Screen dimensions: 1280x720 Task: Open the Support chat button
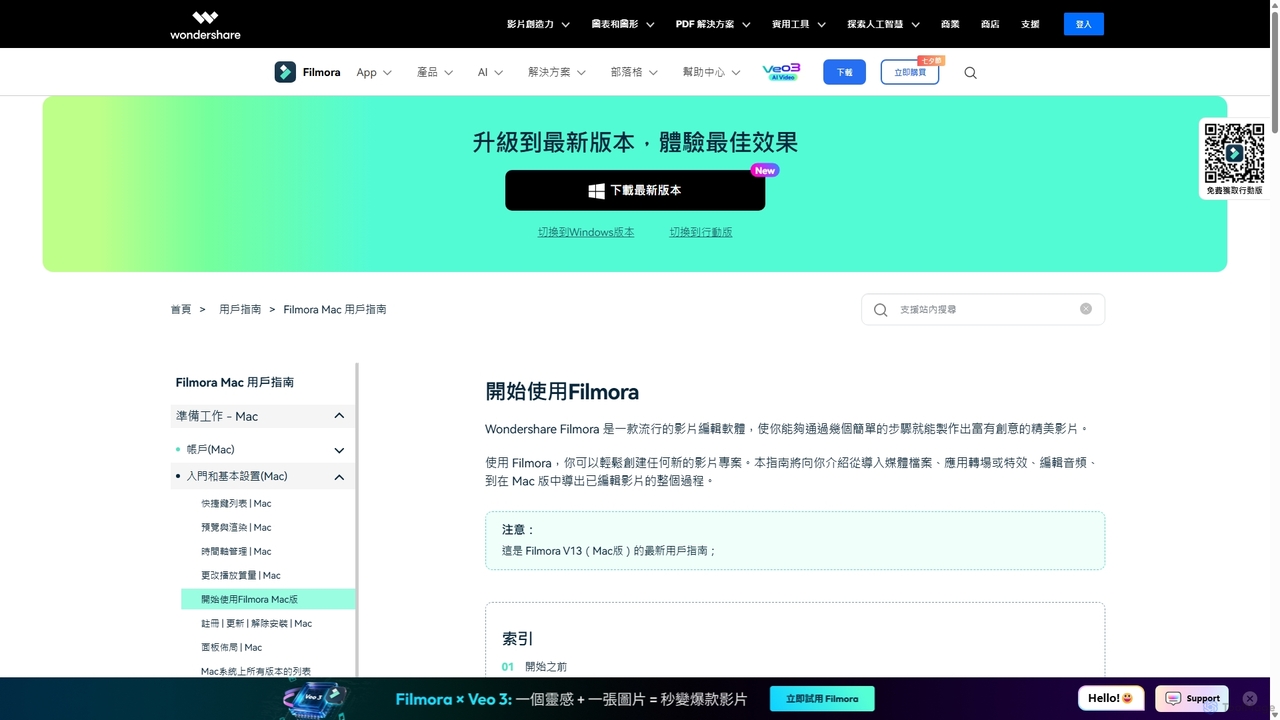tap(1191, 698)
